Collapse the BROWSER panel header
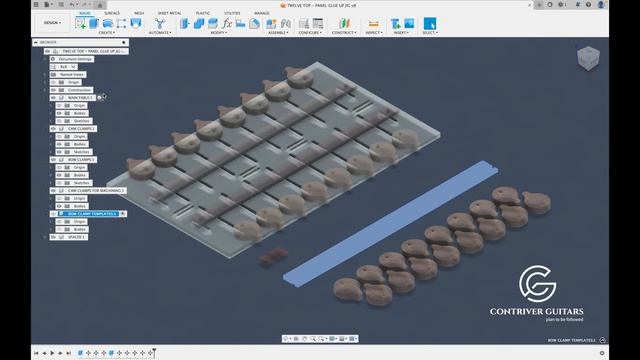The image size is (640, 360). tap(36, 42)
